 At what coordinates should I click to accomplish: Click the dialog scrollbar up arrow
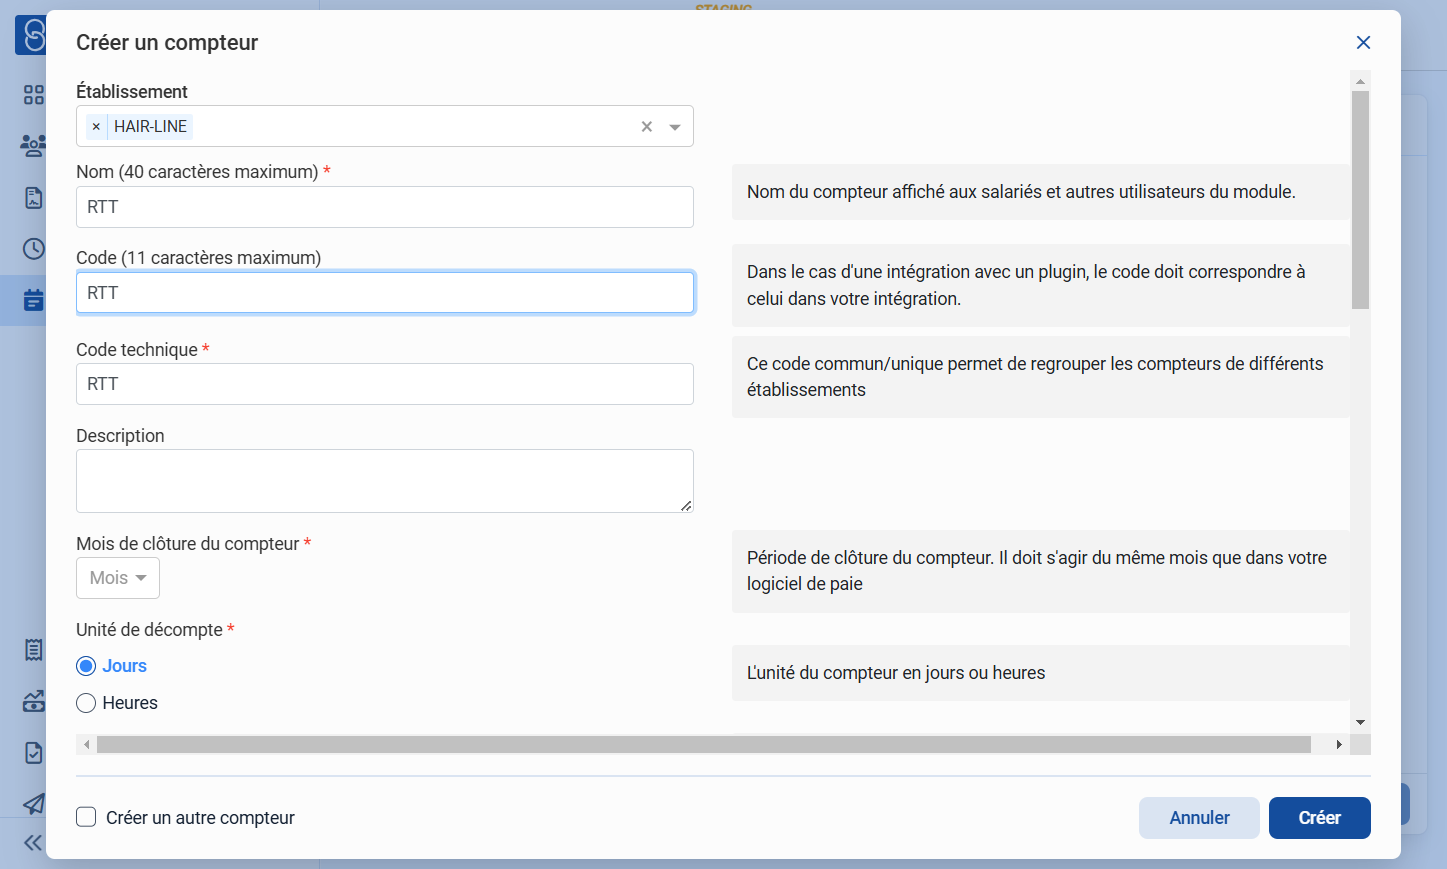point(1360,81)
